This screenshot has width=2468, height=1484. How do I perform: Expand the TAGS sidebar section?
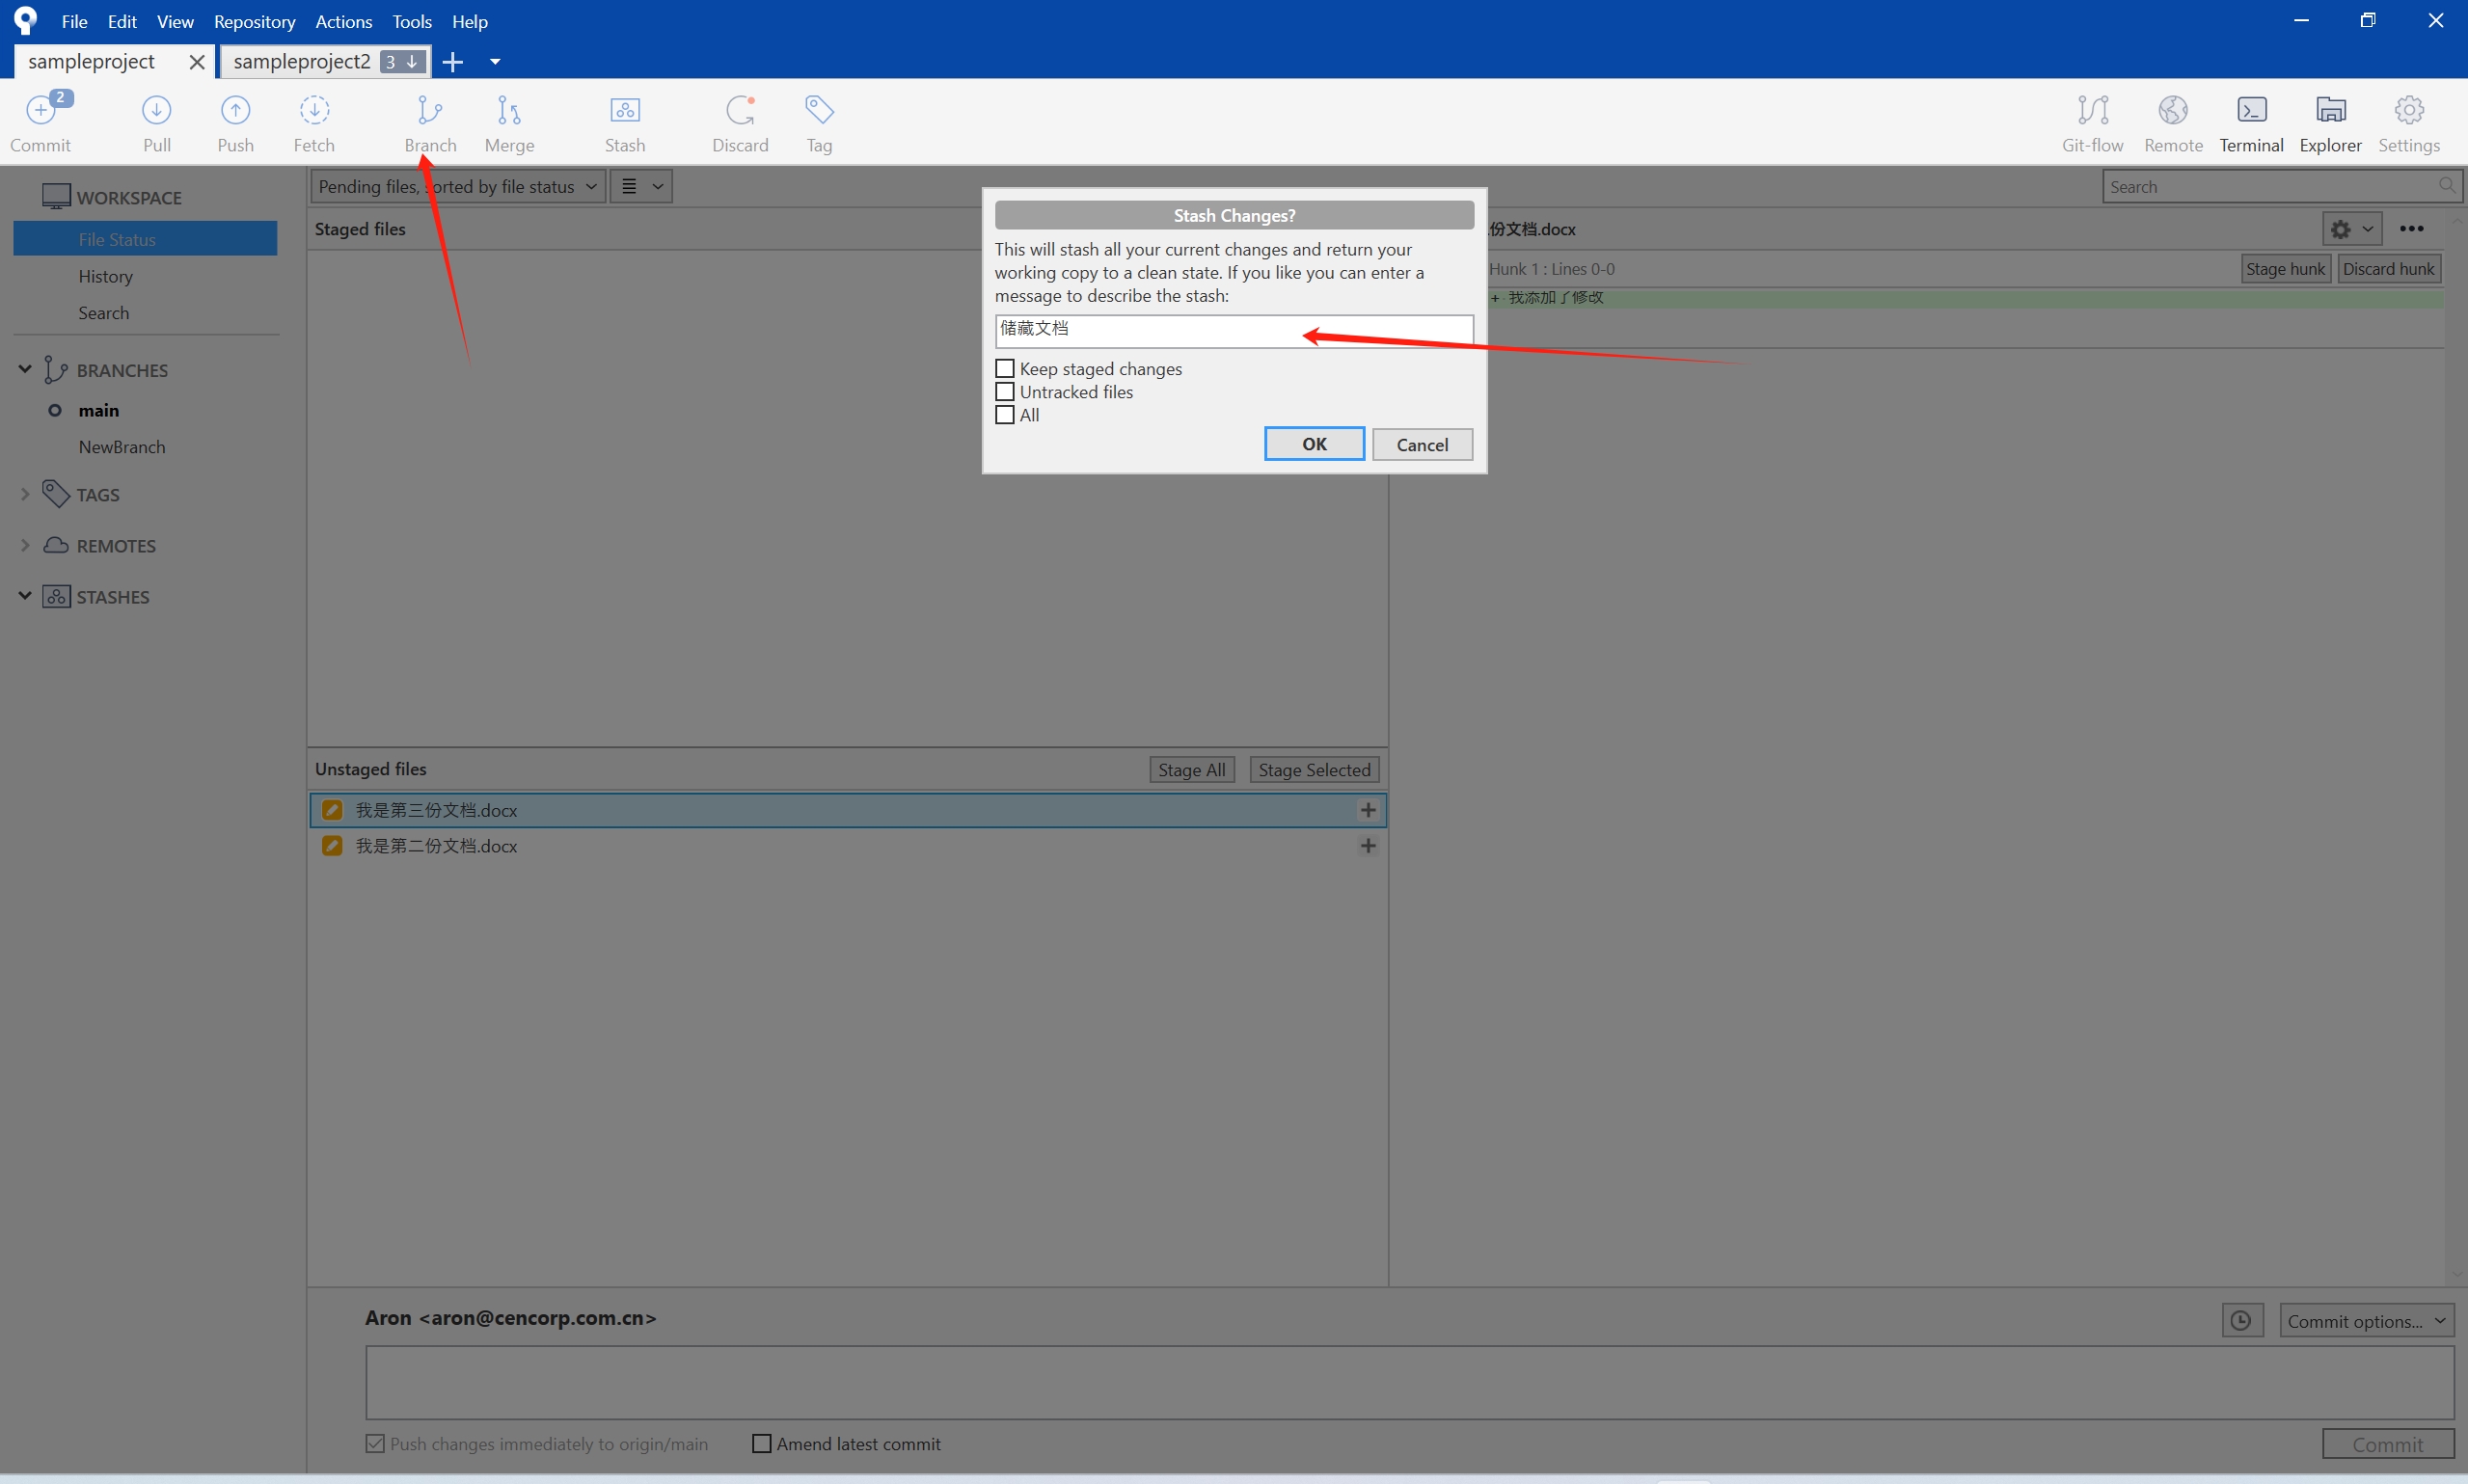[25, 494]
